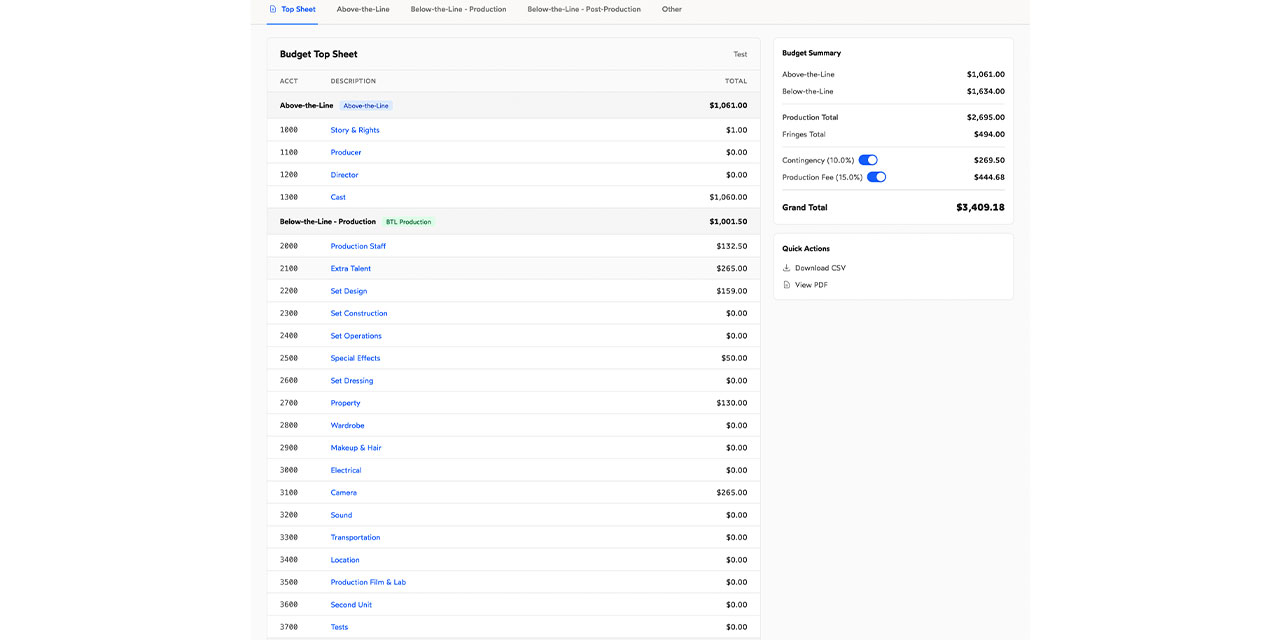Screen dimensions: 1280x640
Task: Collapse the Above-the-Line section header row
Action: pyautogui.click(x=306, y=105)
